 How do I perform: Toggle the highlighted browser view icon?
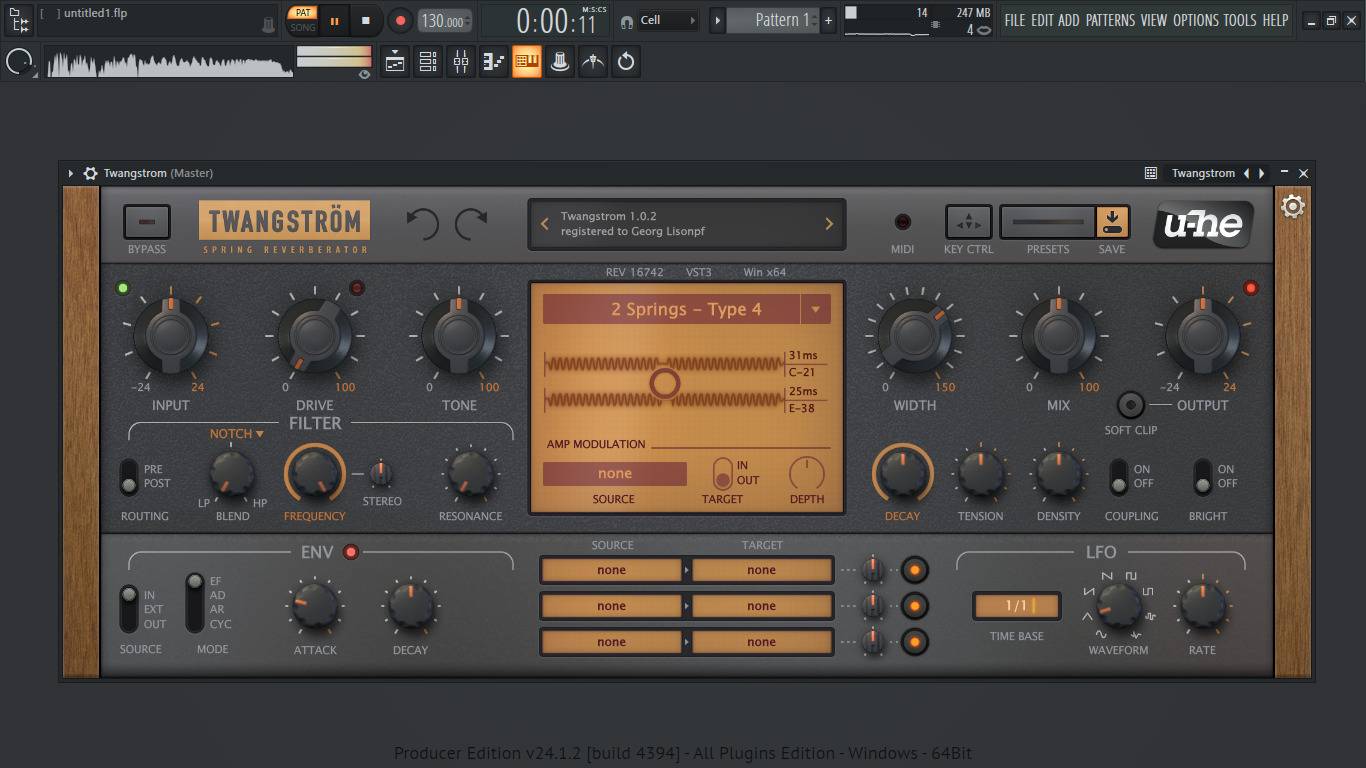[x=527, y=62]
